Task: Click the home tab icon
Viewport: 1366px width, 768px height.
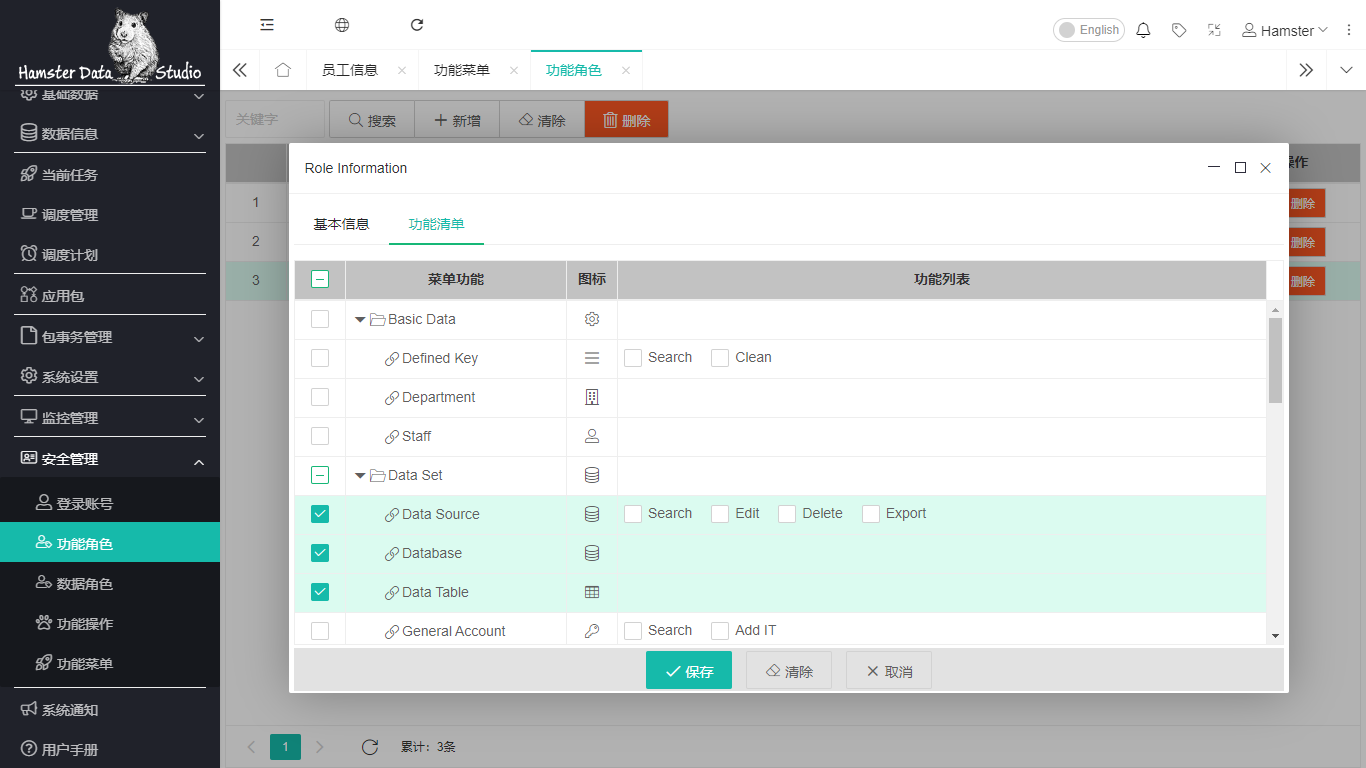Action: pyautogui.click(x=283, y=70)
